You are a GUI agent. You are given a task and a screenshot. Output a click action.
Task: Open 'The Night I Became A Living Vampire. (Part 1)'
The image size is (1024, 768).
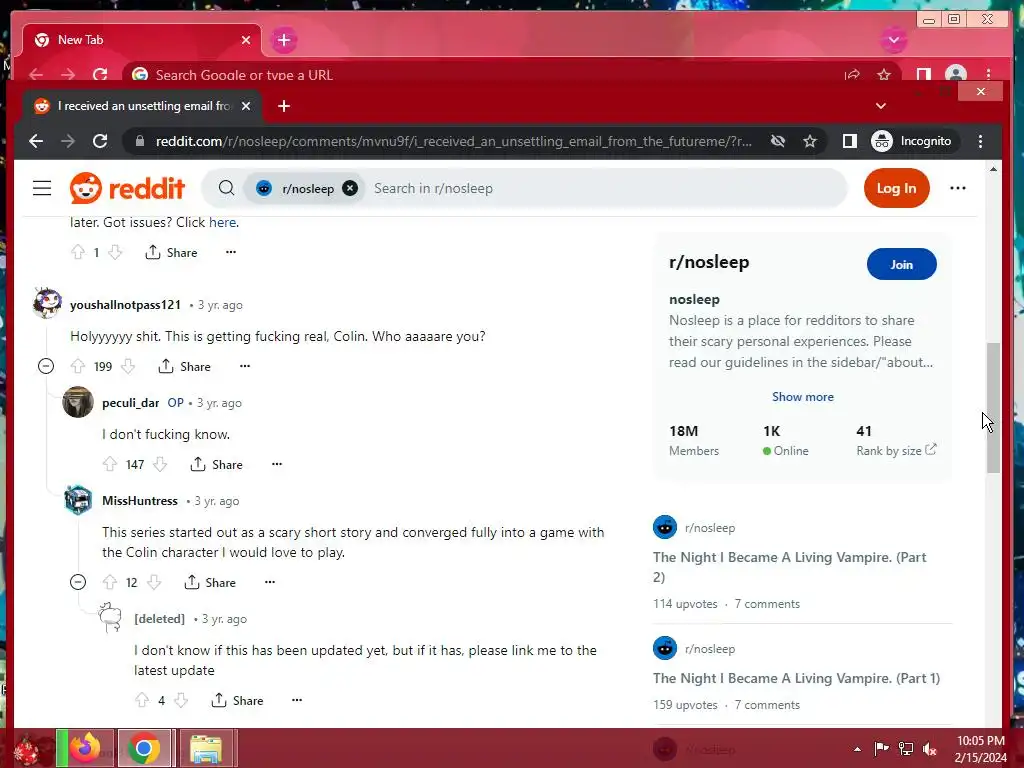[796, 678]
